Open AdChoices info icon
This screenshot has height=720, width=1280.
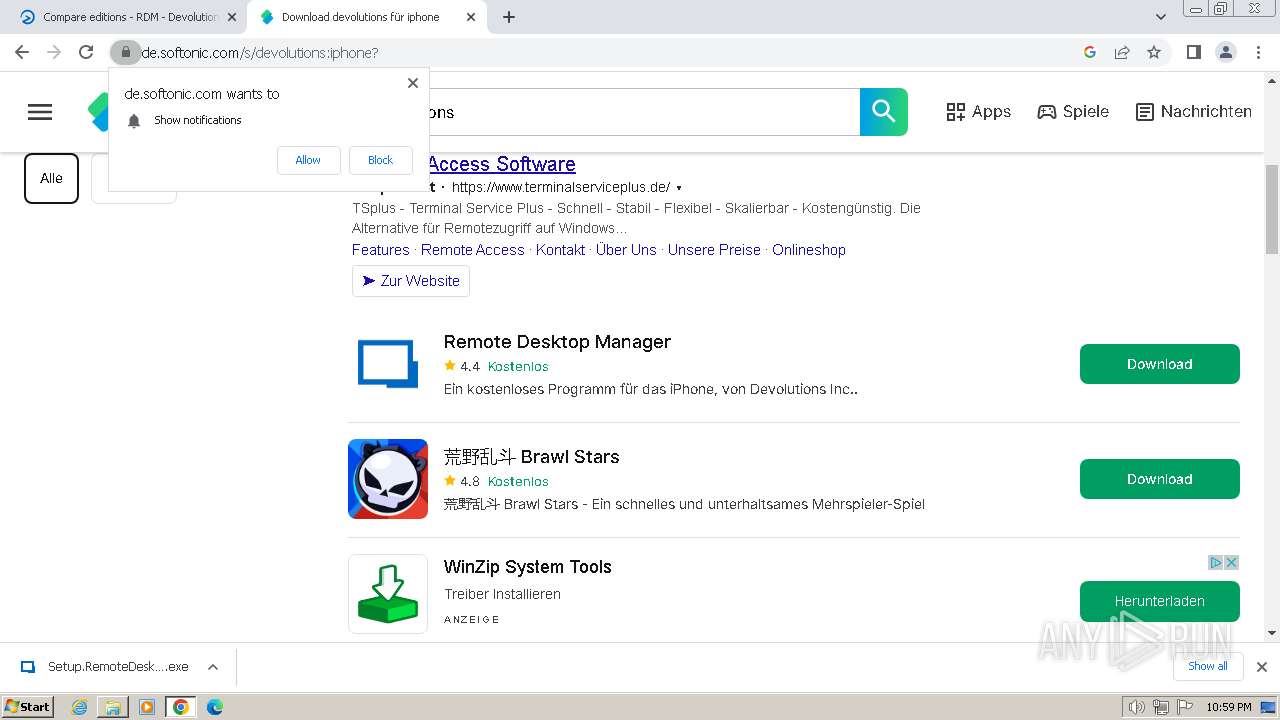[1216, 563]
